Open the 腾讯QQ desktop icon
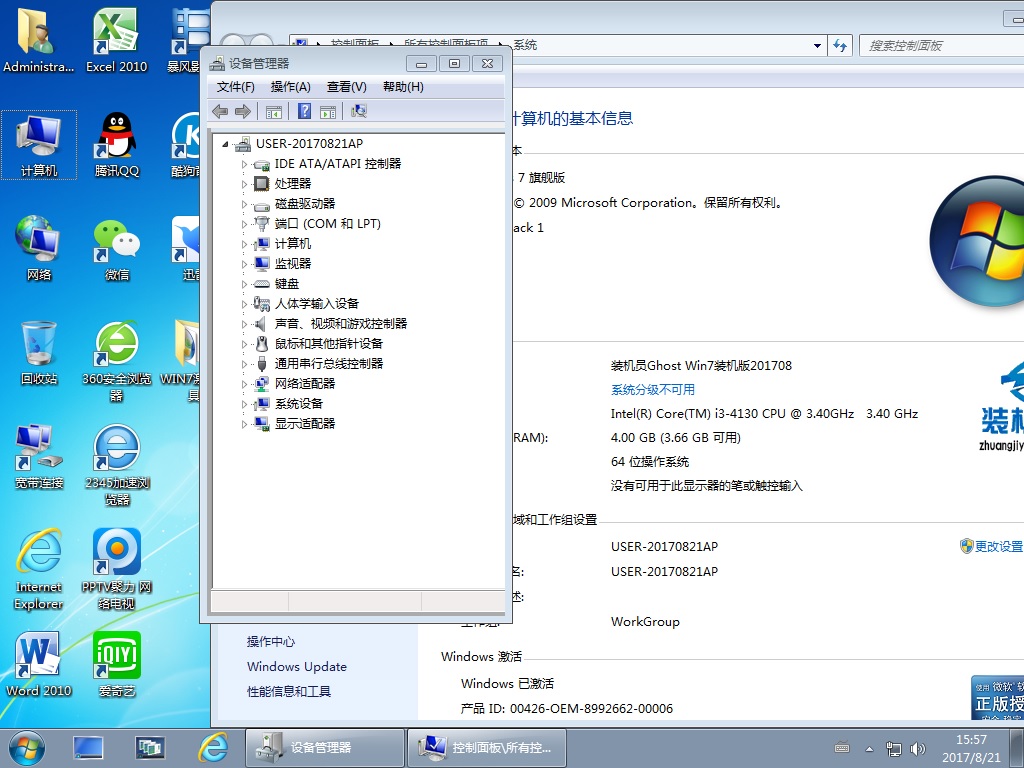1024x768 pixels. pyautogui.click(x=117, y=145)
